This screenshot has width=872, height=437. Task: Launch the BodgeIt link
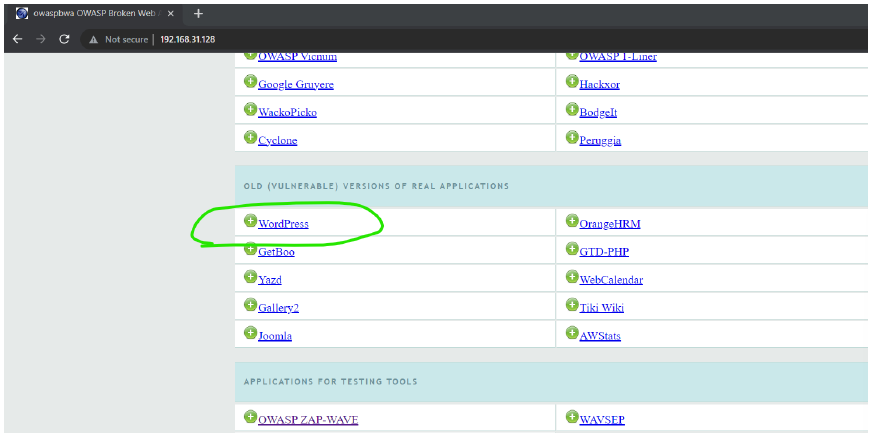[598, 112]
